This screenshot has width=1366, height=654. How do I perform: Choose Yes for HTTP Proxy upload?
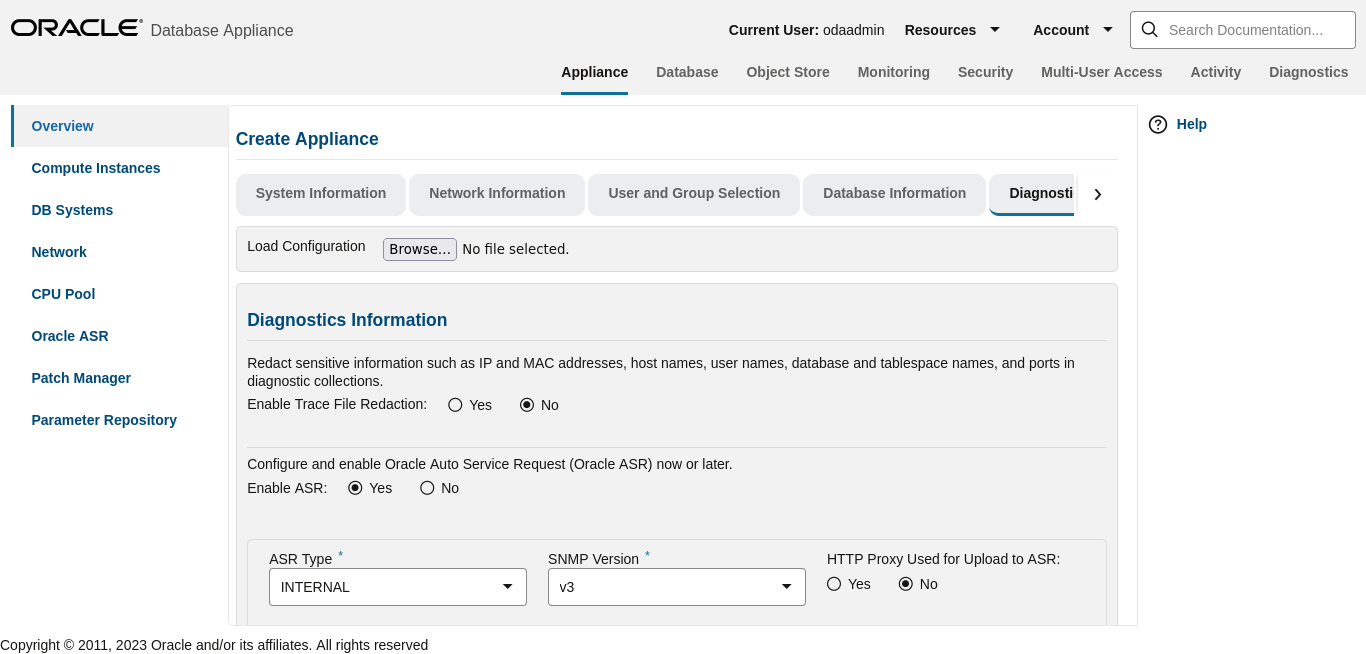pos(834,584)
